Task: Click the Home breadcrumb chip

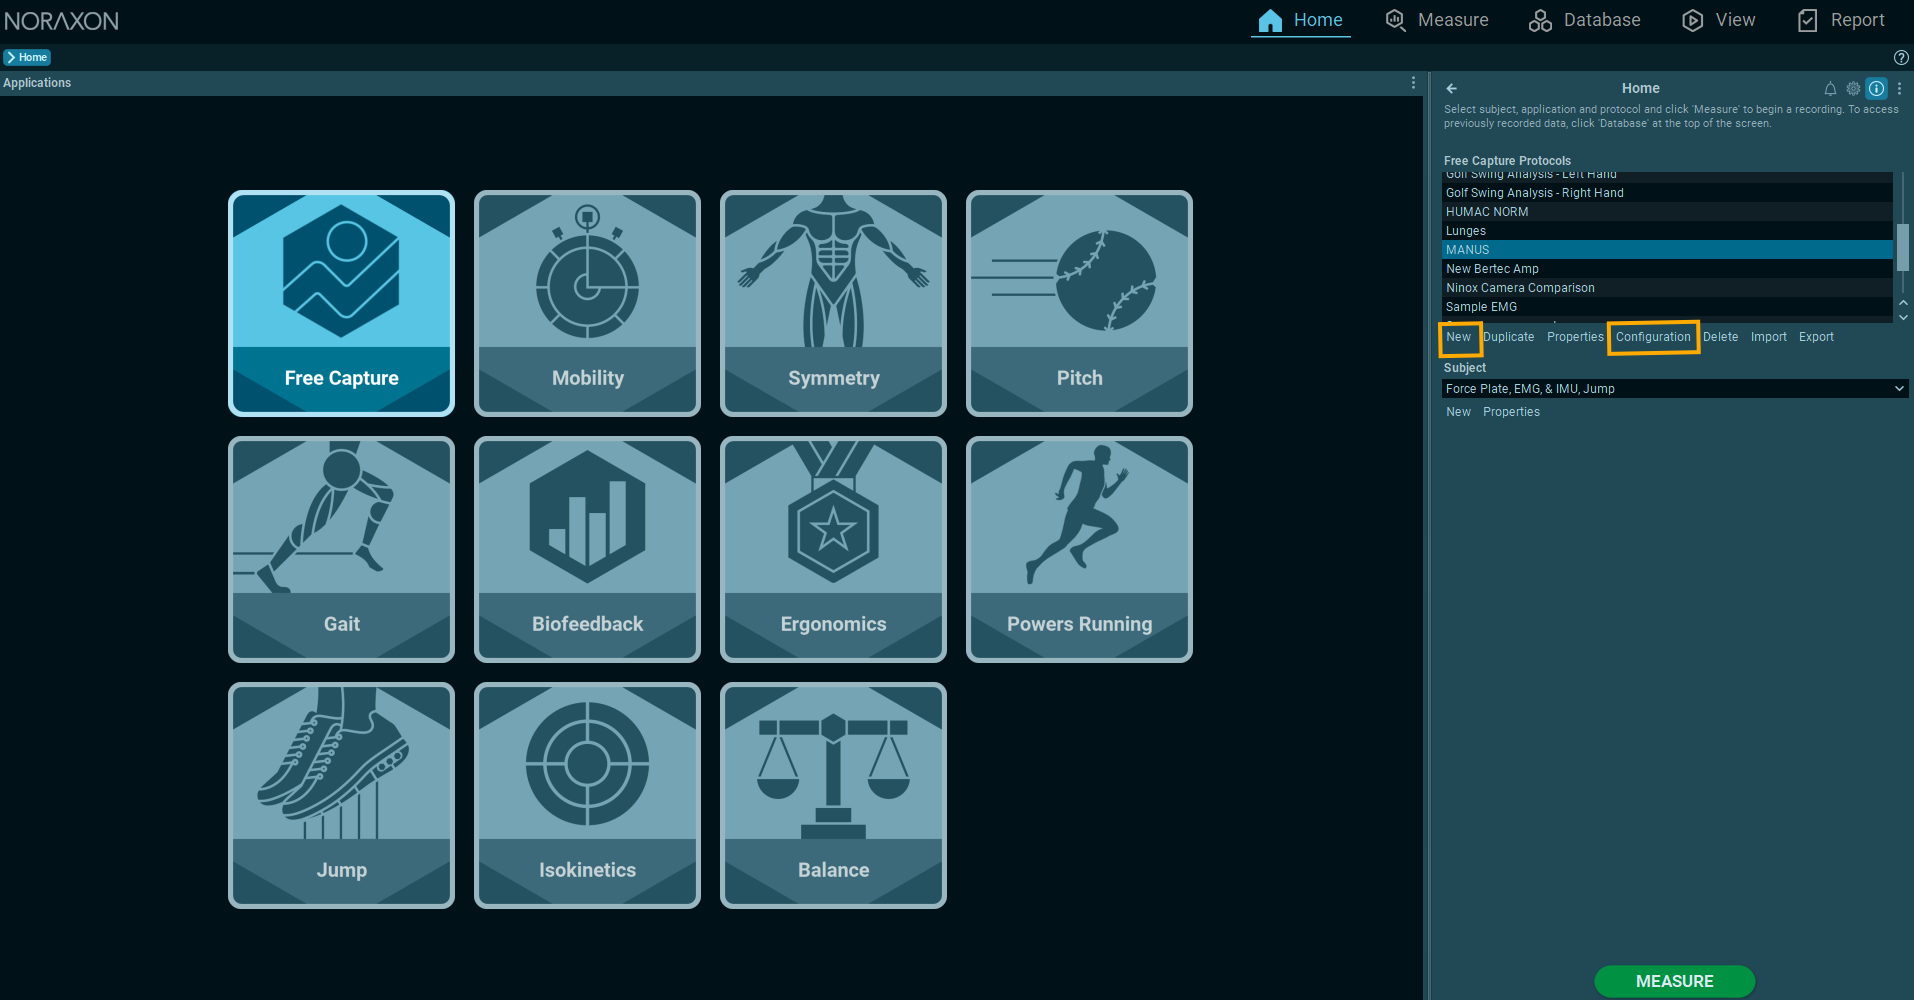Action: coord(27,57)
